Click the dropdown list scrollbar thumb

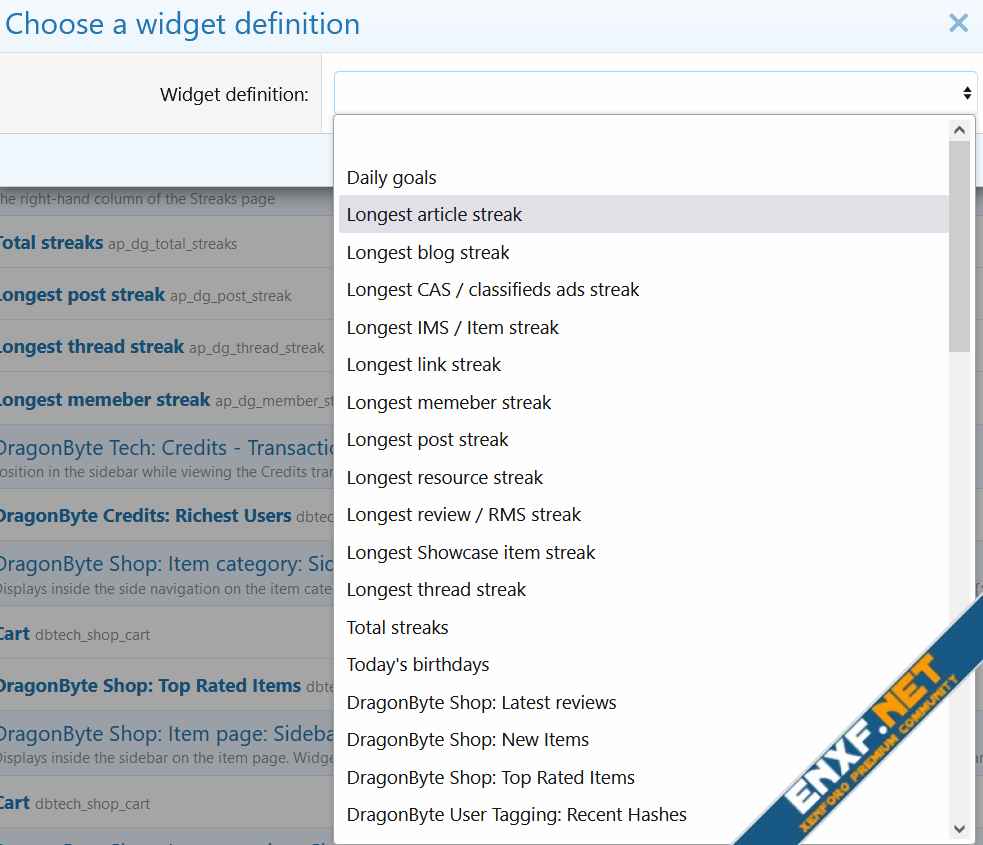tap(959, 245)
